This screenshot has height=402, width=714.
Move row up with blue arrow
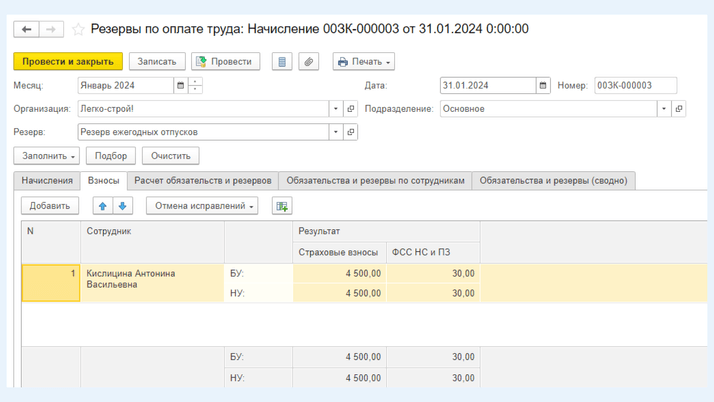103,206
